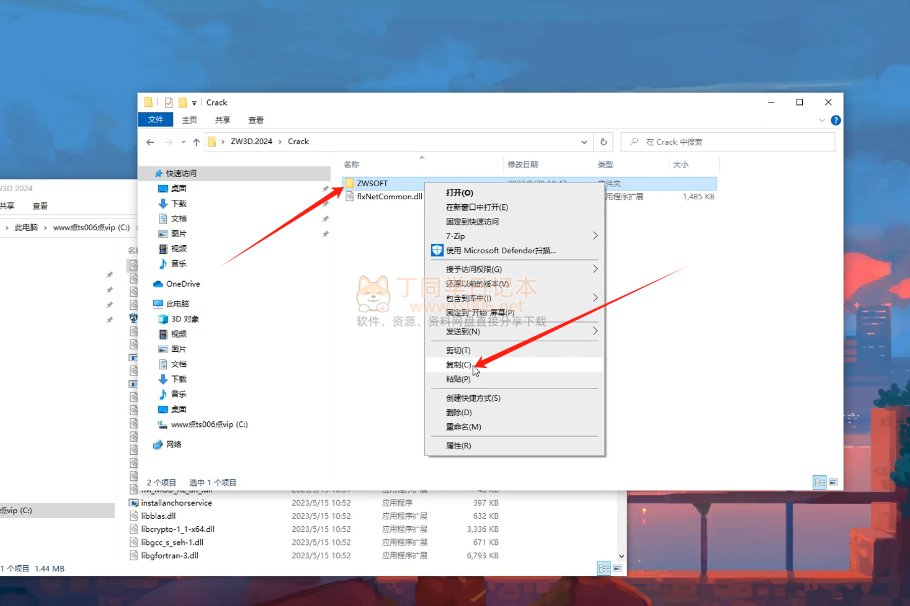Click the properties icon in the quick access toolbar

coord(169,102)
